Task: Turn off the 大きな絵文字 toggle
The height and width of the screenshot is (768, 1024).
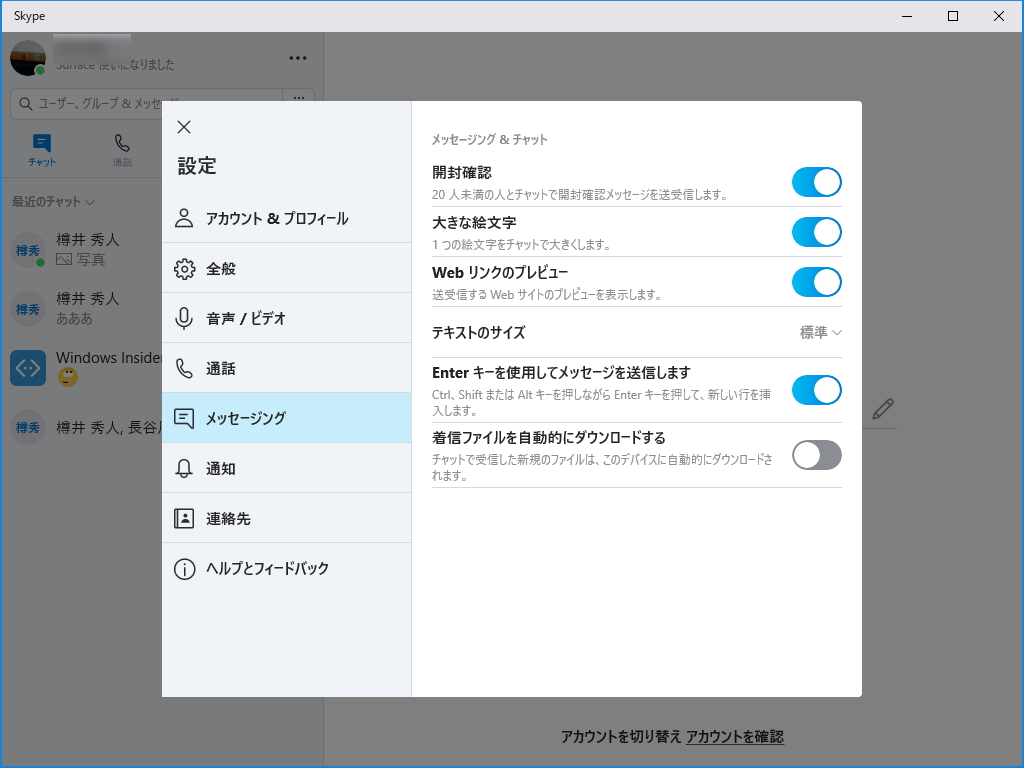Action: [816, 232]
